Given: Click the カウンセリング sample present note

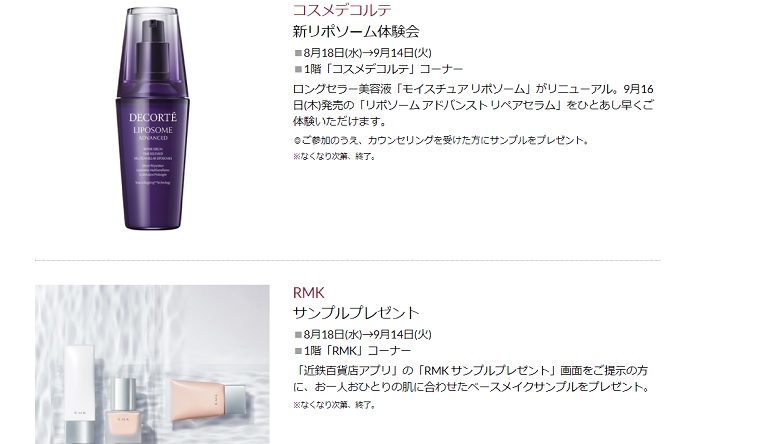Looking at the screenshot, I should coord(441,141).
